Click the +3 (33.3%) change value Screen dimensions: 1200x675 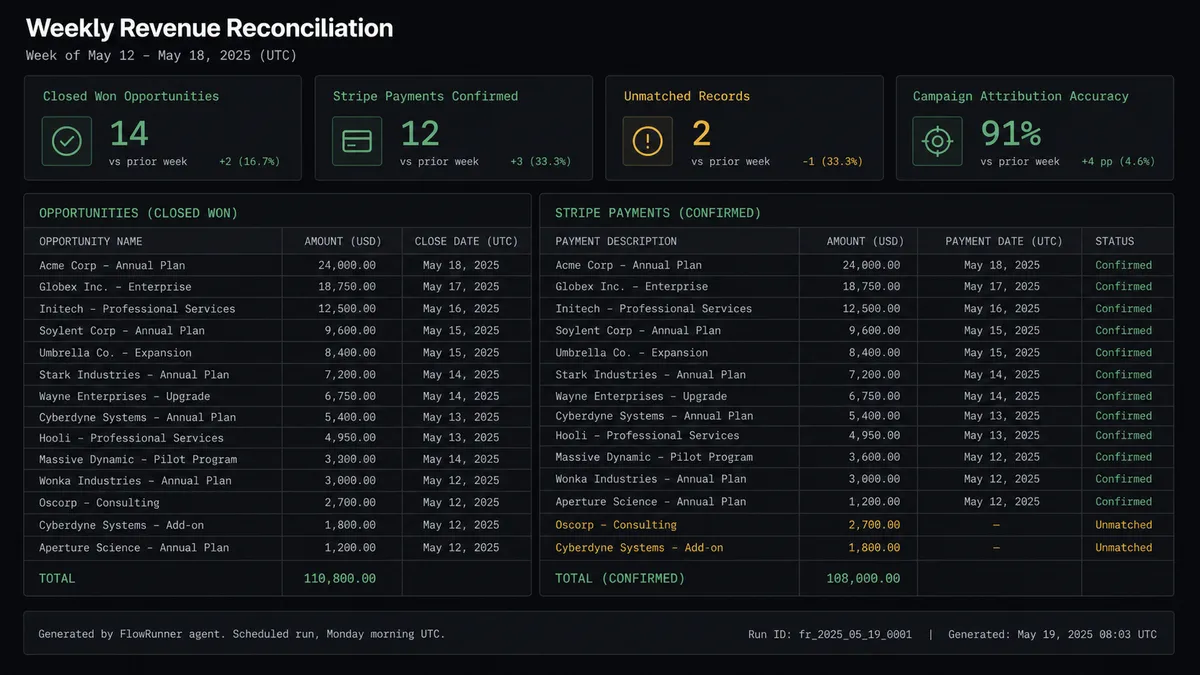pyautogui.click(x=540, y=161)
